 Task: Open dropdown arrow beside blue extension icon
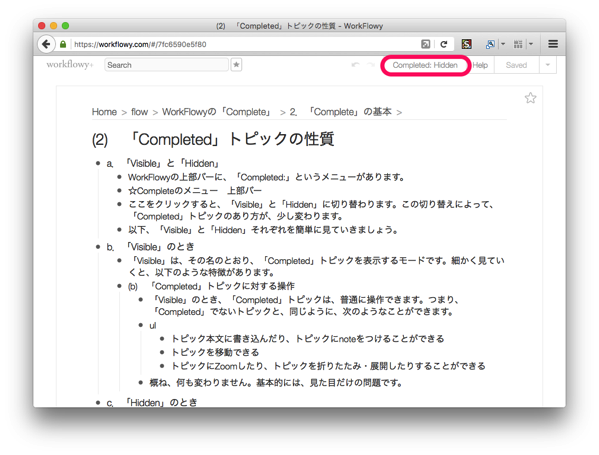pos(503,44)
